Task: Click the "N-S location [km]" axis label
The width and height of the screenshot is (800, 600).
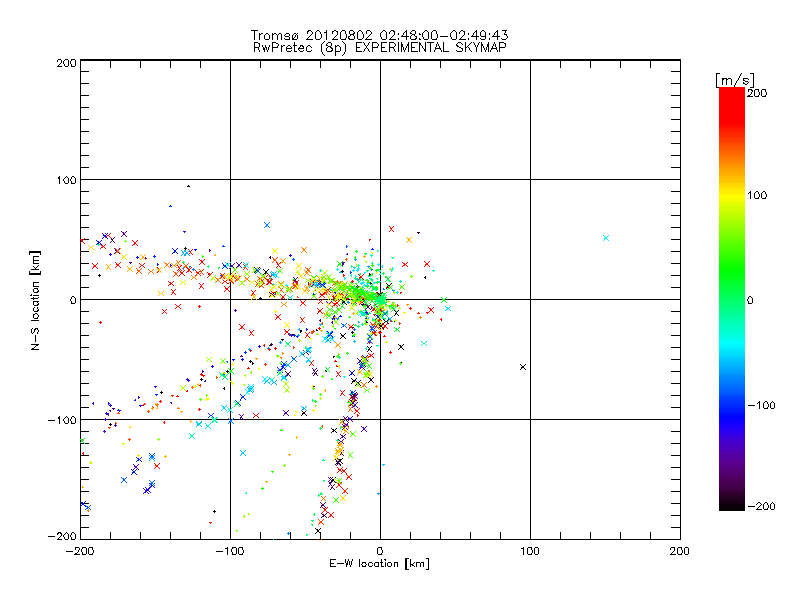Action: click(35, 300)
